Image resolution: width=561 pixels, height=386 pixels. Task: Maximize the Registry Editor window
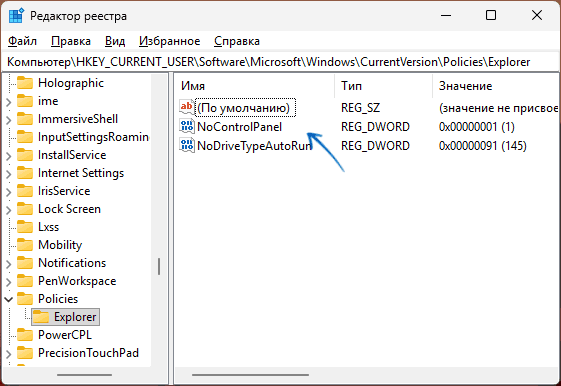pyautogui.click(x=491, y=15)
